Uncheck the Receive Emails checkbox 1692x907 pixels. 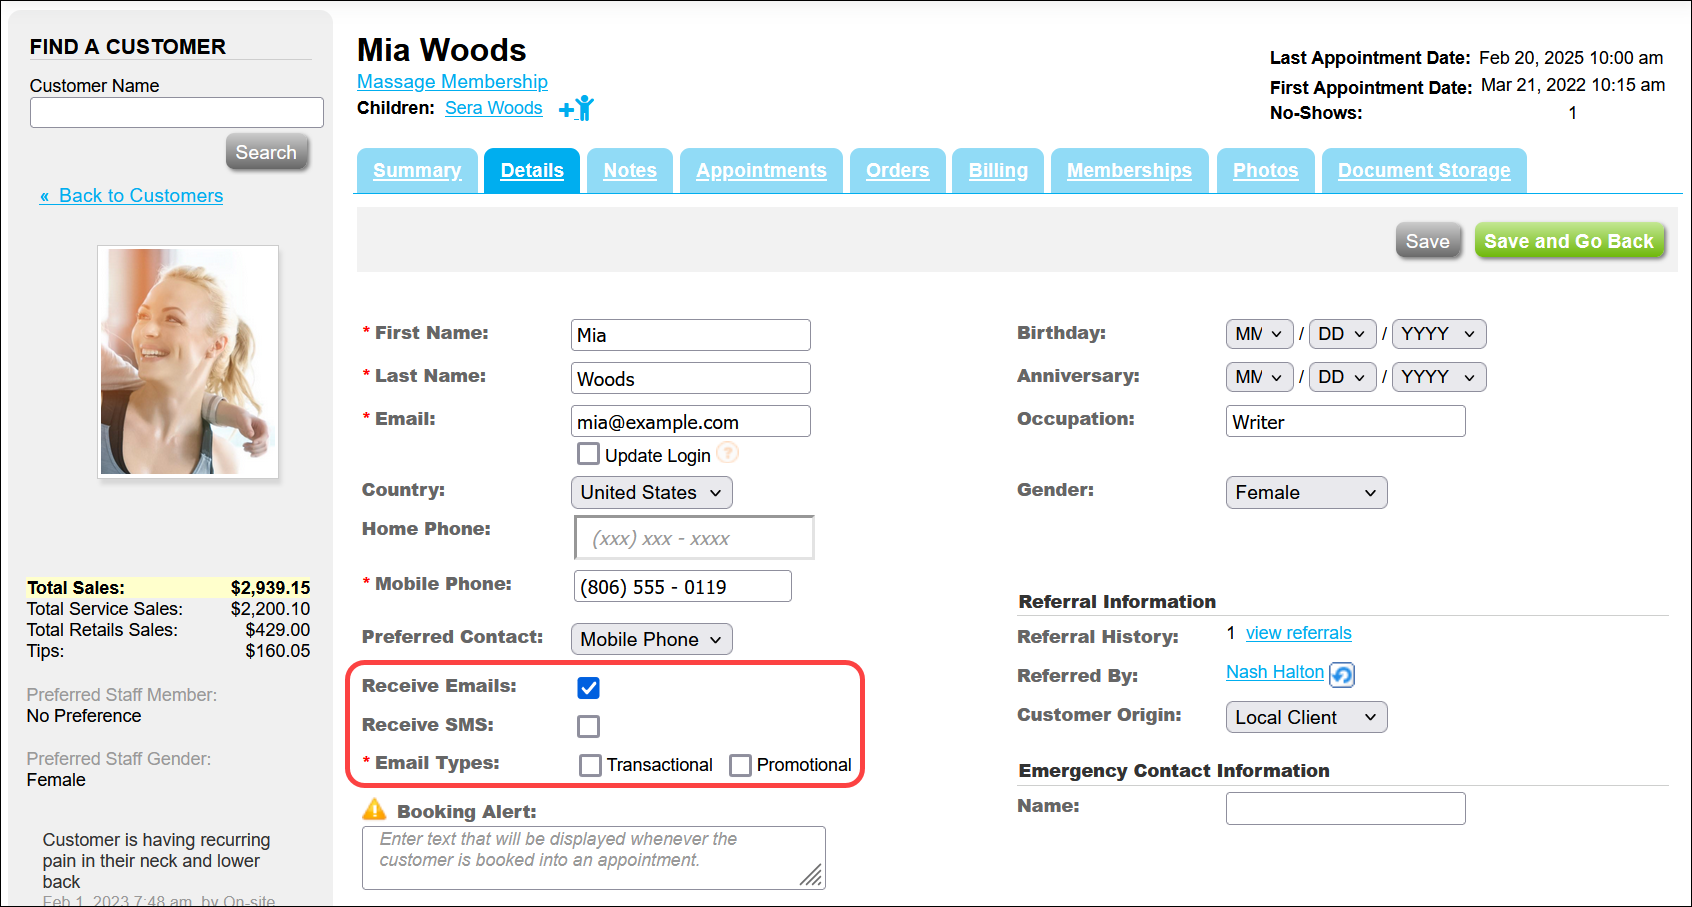588,687
